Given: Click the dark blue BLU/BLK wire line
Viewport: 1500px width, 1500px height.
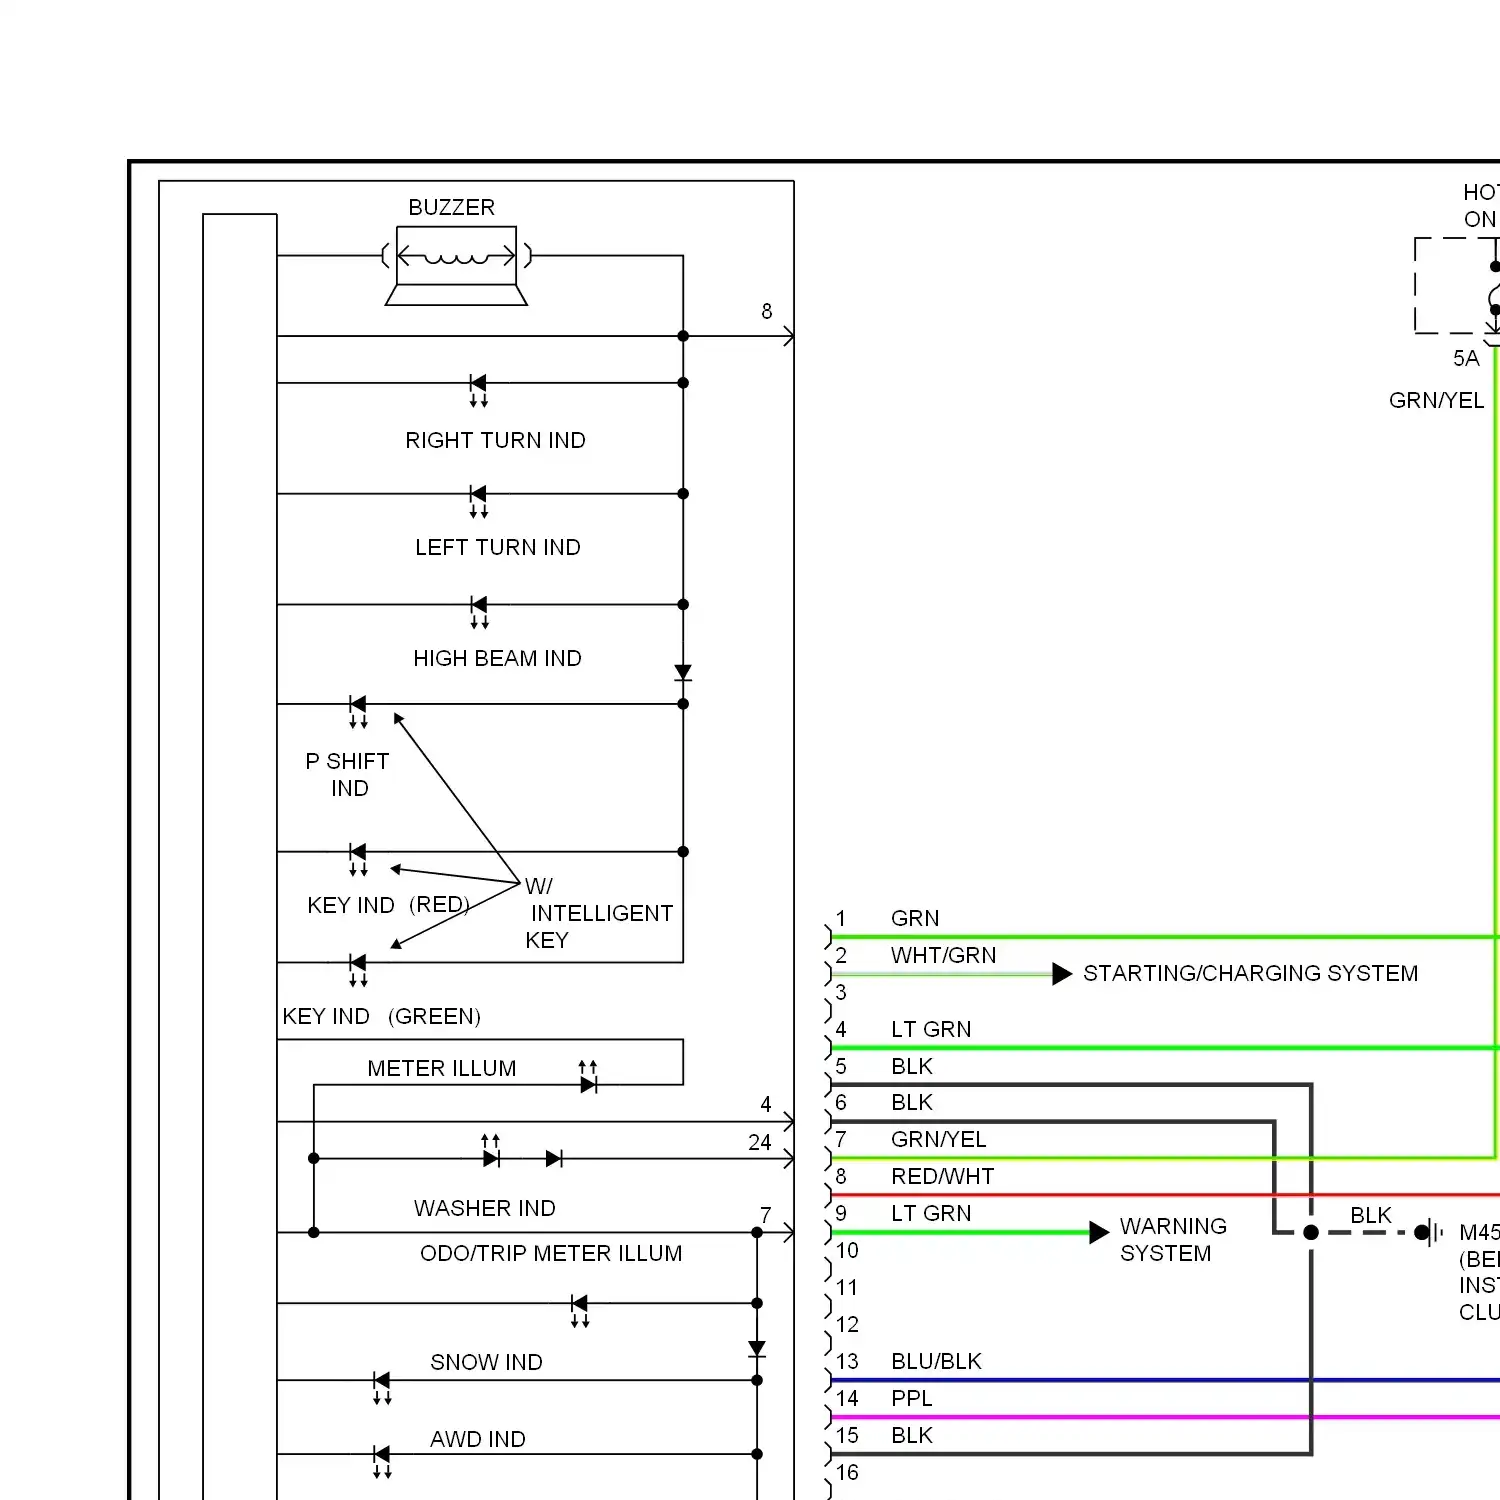Looking at the screenshot, I should point(1165,1380).
